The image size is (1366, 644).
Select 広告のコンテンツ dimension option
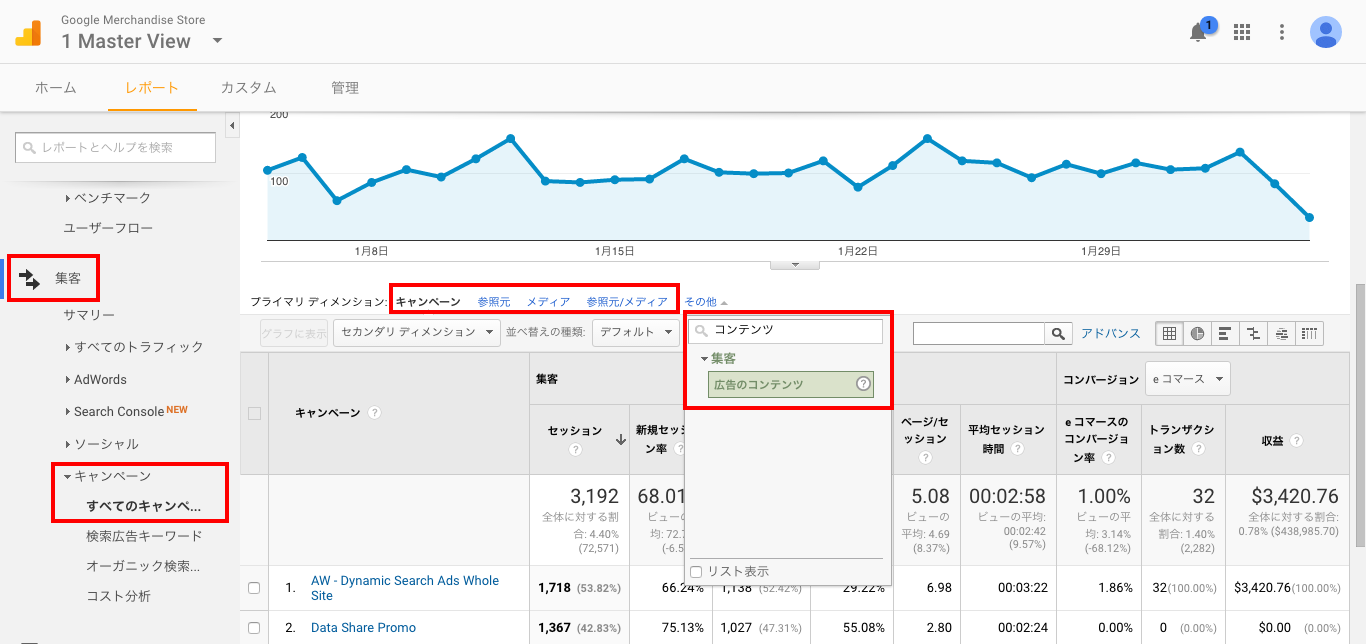(790, 384)
